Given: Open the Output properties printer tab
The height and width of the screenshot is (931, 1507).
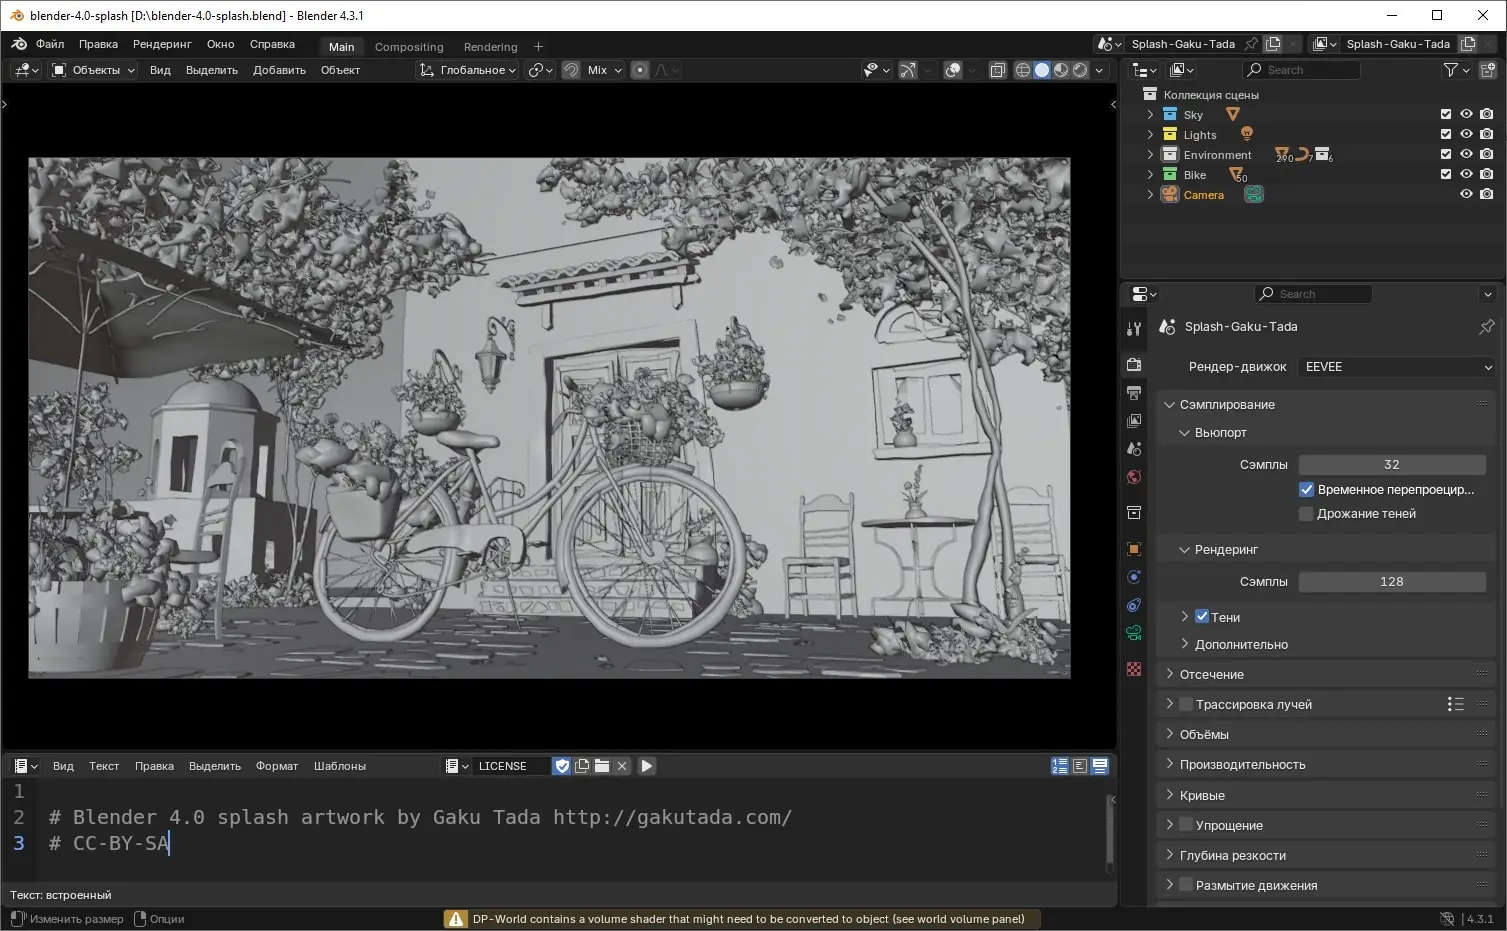Looking at the screenshot, I should click(1134, 393).
